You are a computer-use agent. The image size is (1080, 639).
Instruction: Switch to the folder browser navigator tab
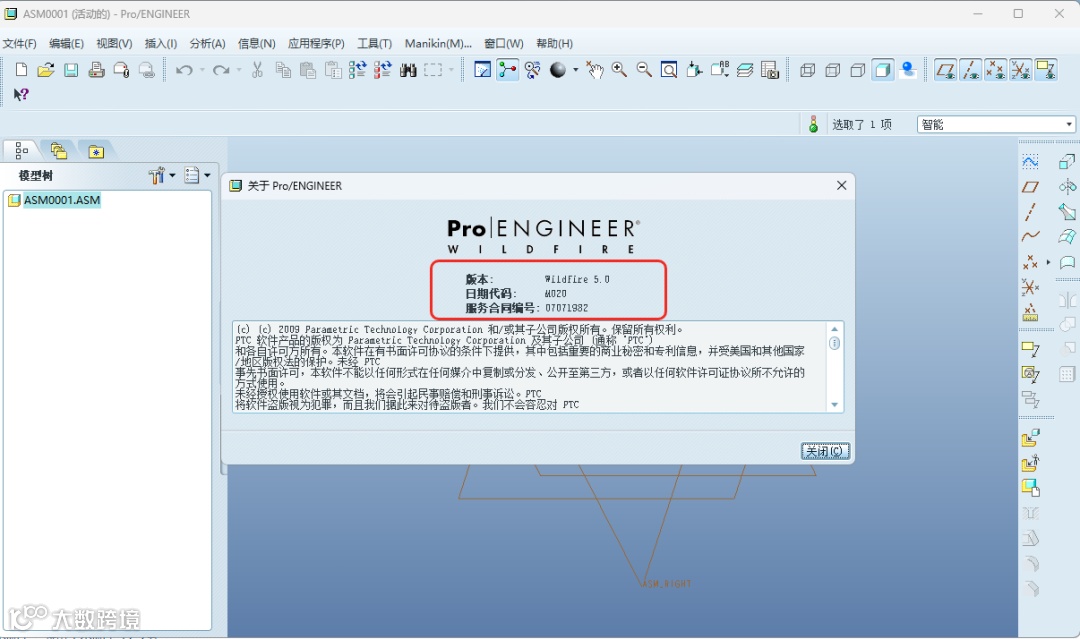[x=59, y=150]
